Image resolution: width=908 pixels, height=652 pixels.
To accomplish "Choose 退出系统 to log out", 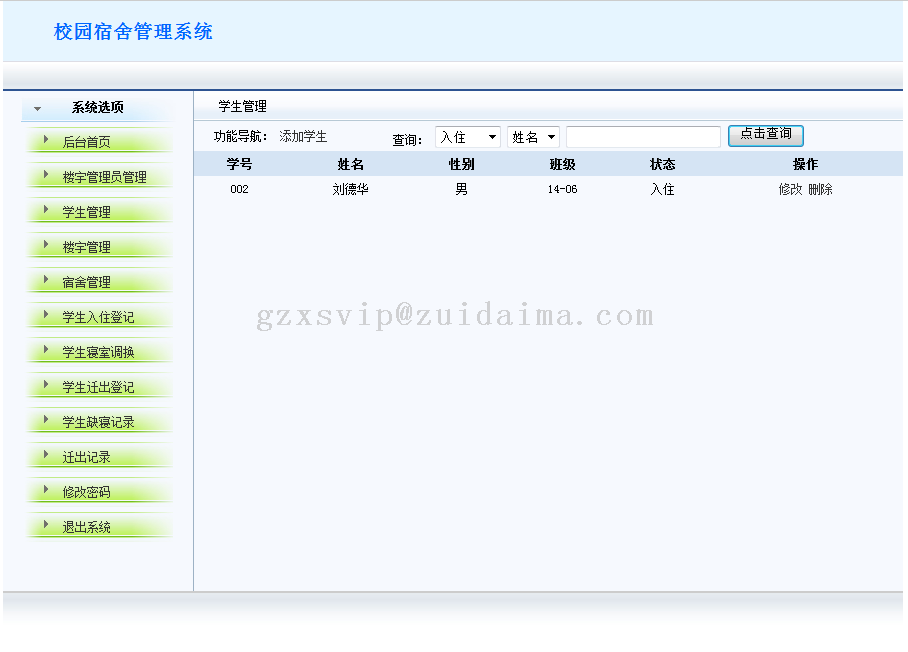I will (86, 527).
